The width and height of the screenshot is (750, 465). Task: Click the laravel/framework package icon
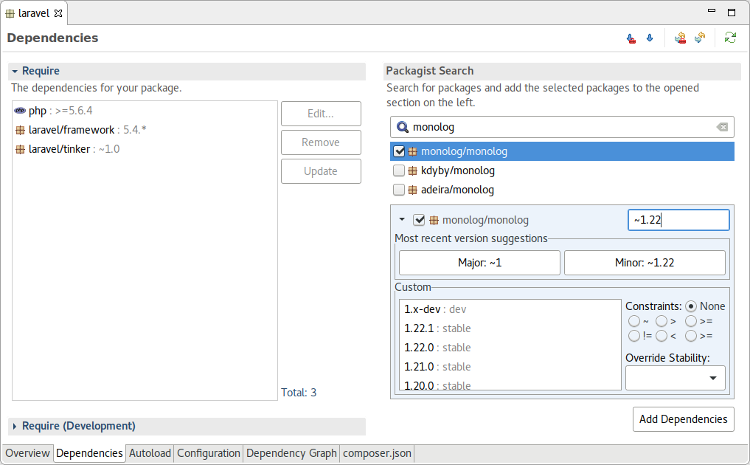point(20,130)
